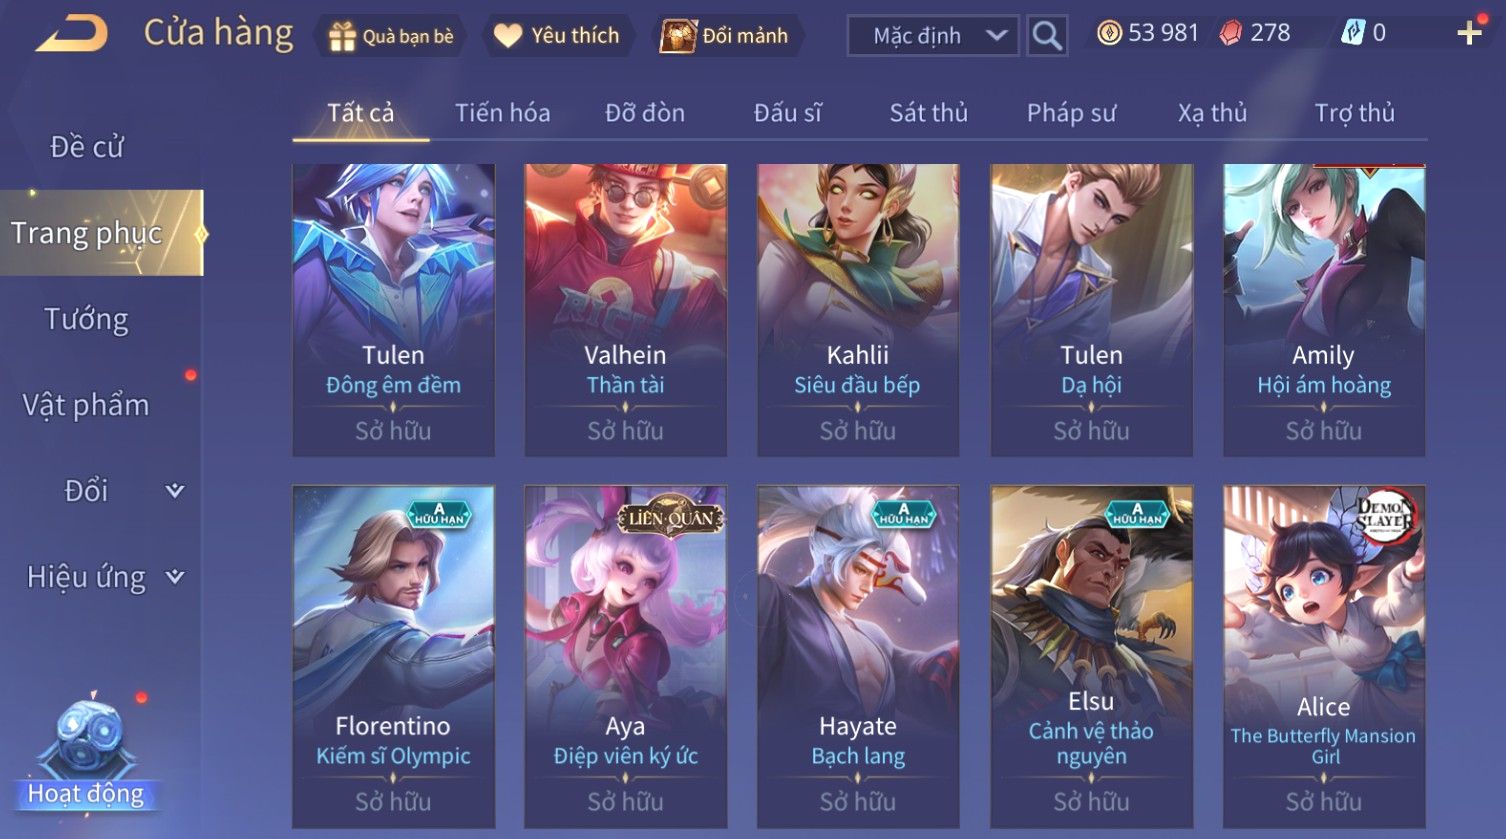This screenshot has height=839, width=1506.
Task: Open Đổi mảnh chest icon
Action: click(677, 36)
